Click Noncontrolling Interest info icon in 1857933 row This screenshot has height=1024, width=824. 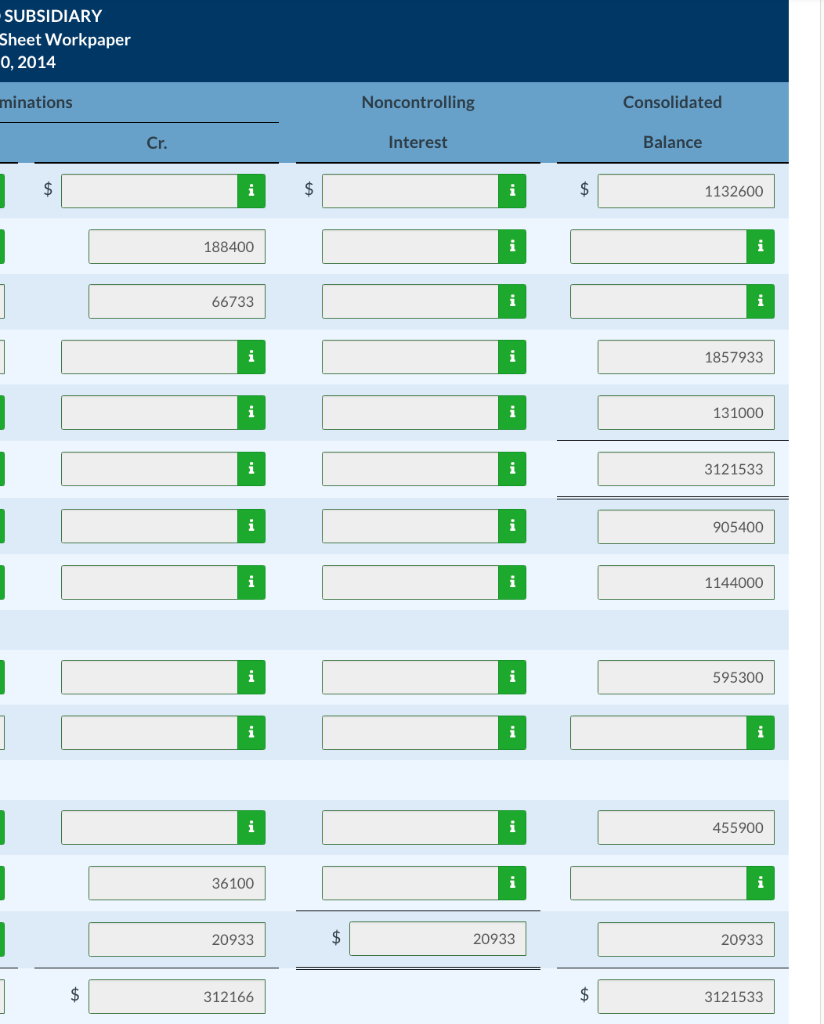click(512, 357)
